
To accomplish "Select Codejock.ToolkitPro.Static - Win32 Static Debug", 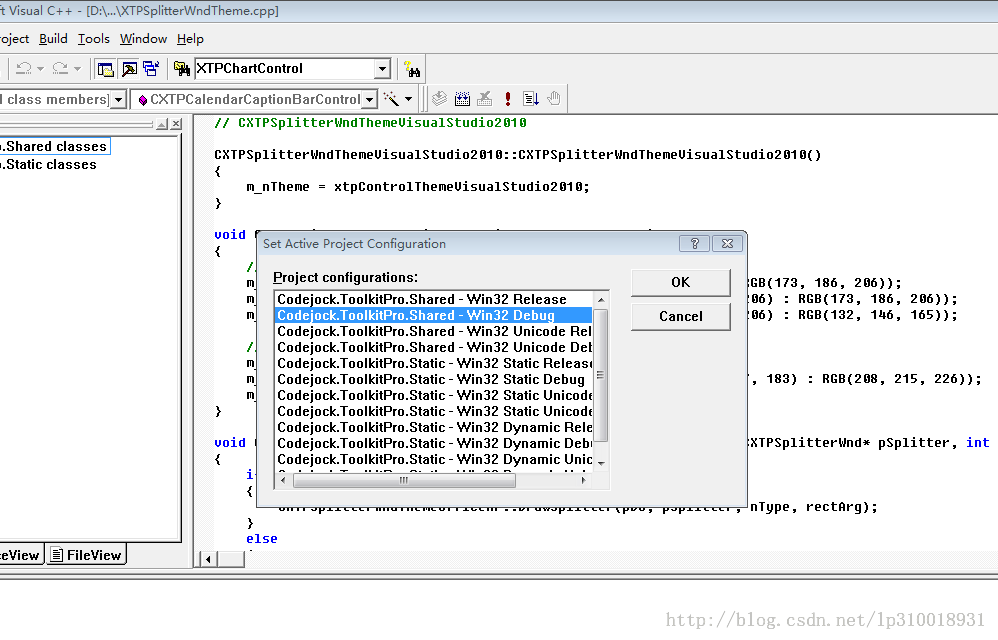I will tap(434, 379).
